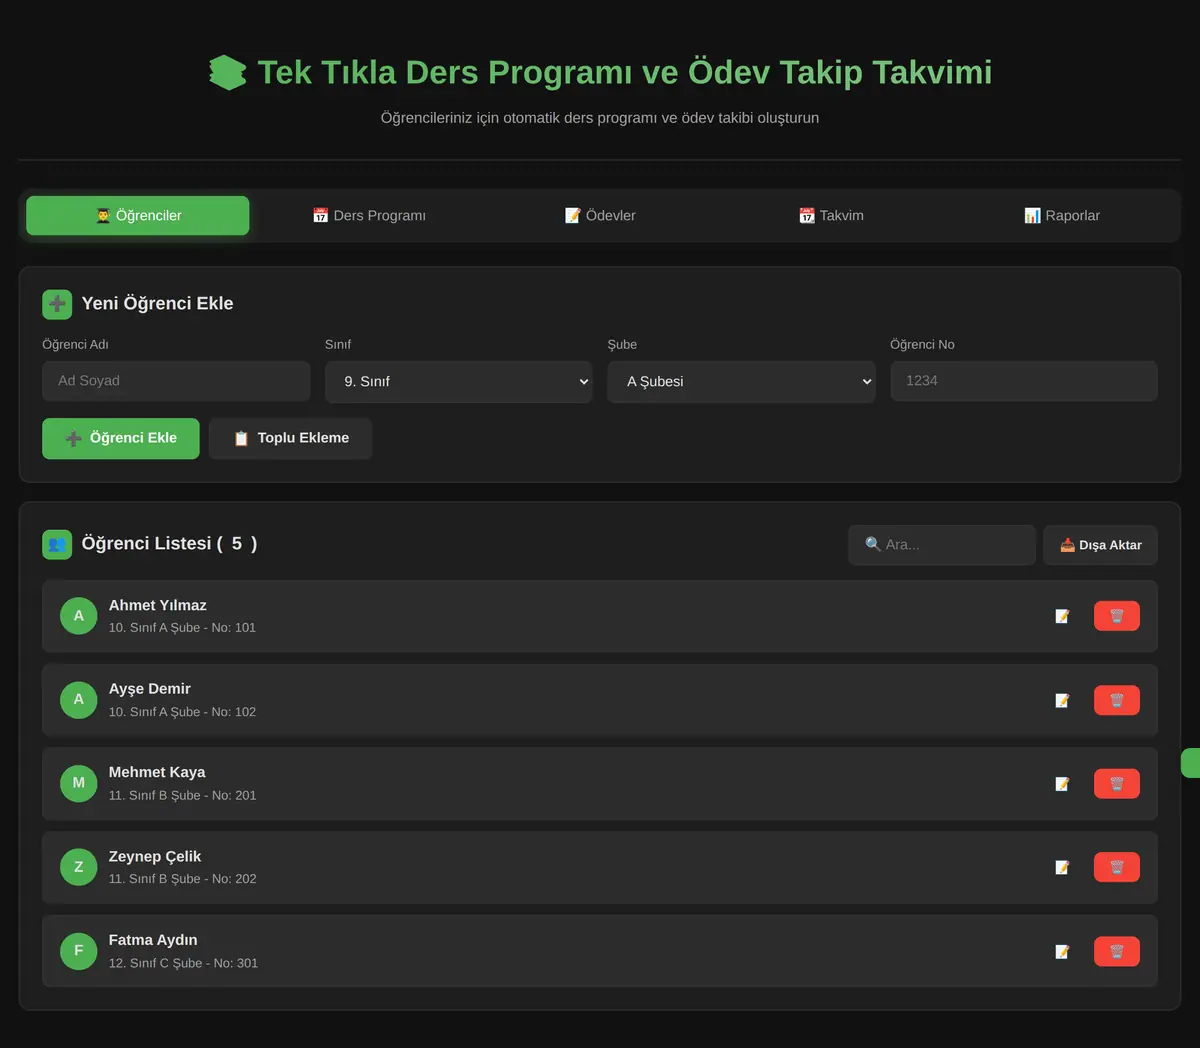Edit the Ayşe Demir student record
The width and height of the screenshot is (1200, 1048).
click(x=1062, y=700)
